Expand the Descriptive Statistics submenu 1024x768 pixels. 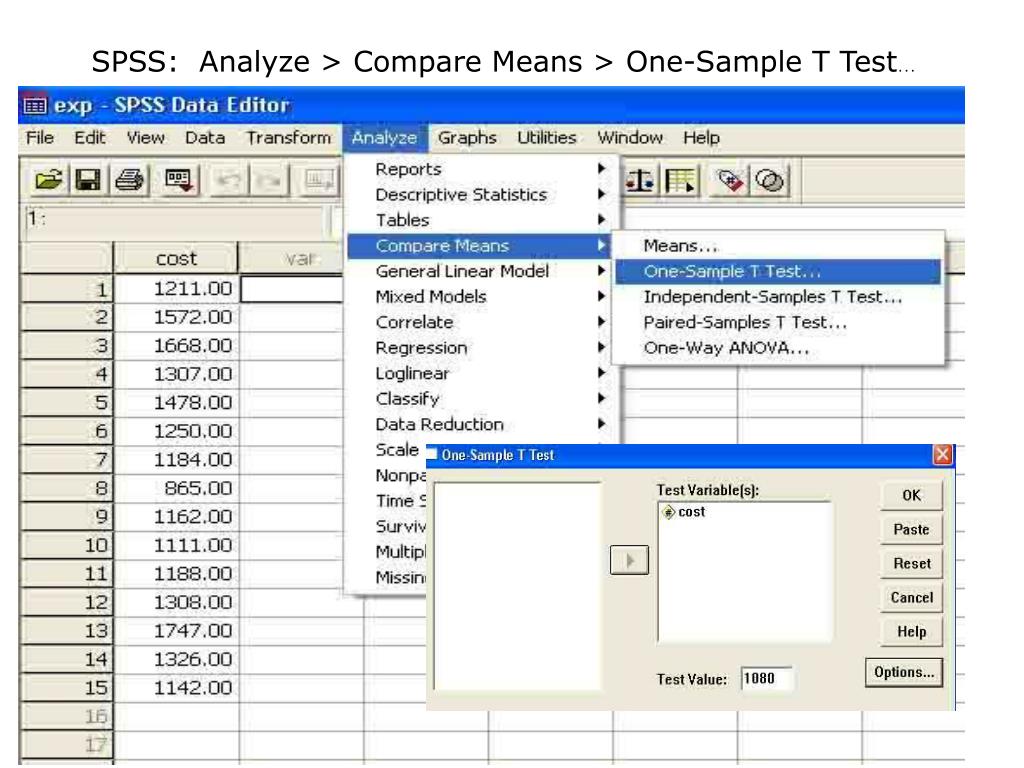click(x=482, y=195)
